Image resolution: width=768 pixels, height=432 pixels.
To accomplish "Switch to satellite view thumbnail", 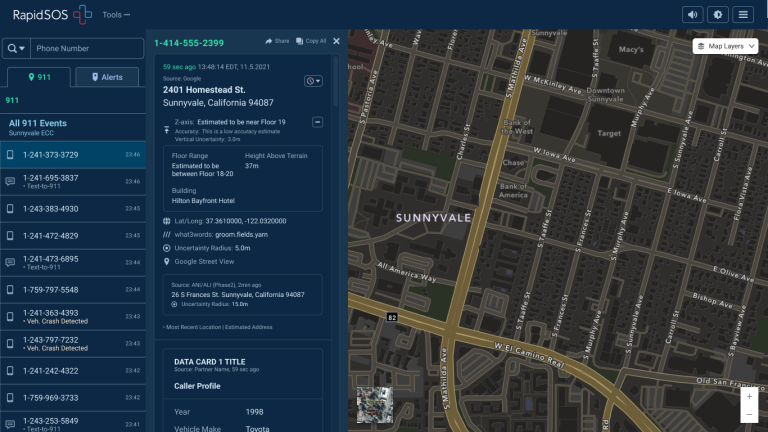I will 375,405.
